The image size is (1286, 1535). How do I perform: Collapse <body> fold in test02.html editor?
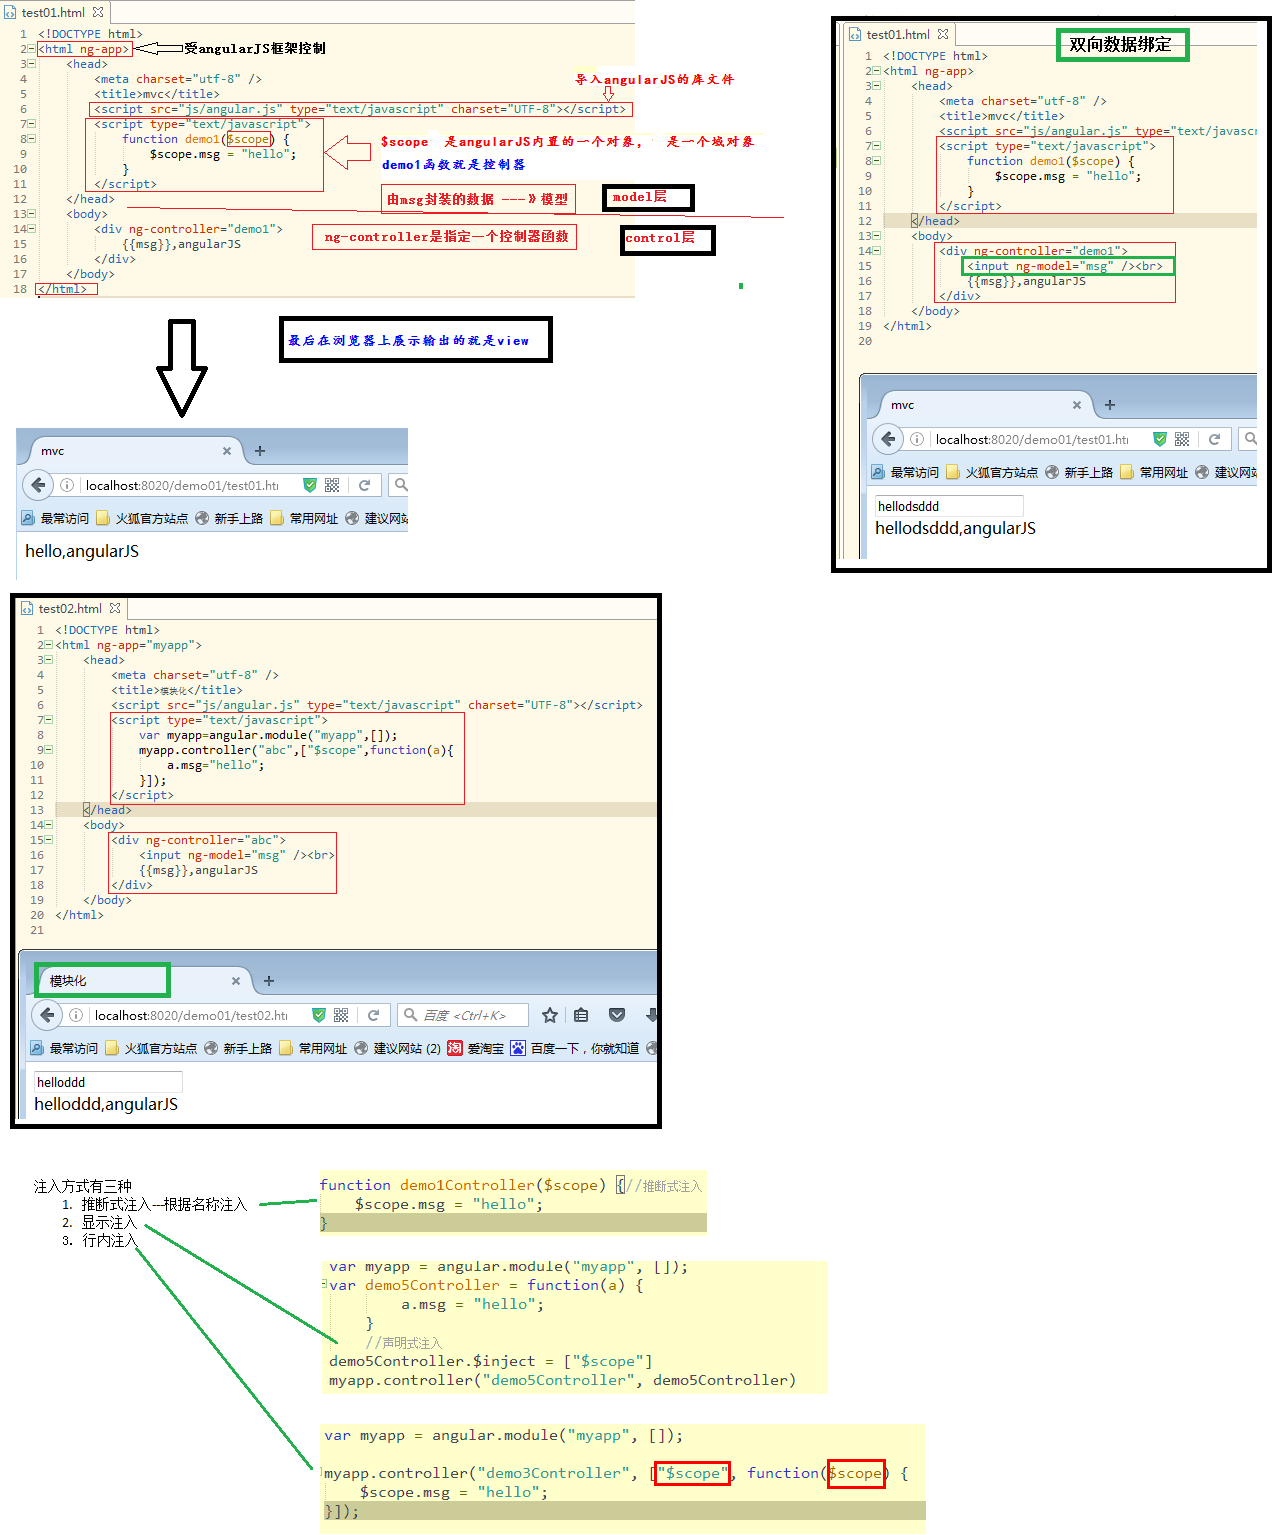coord(49,825)
